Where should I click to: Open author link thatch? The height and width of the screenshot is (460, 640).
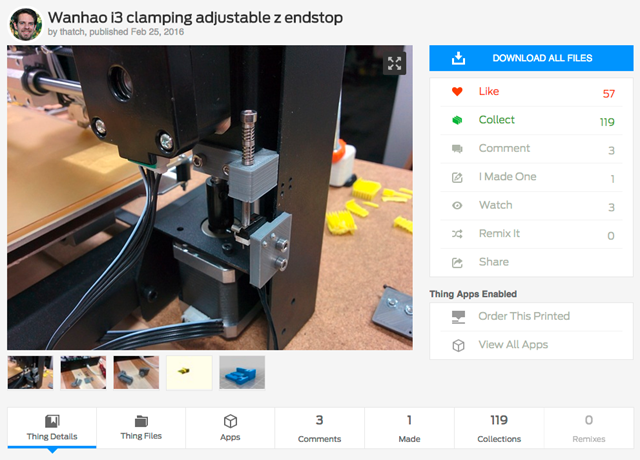pos(72,32)
